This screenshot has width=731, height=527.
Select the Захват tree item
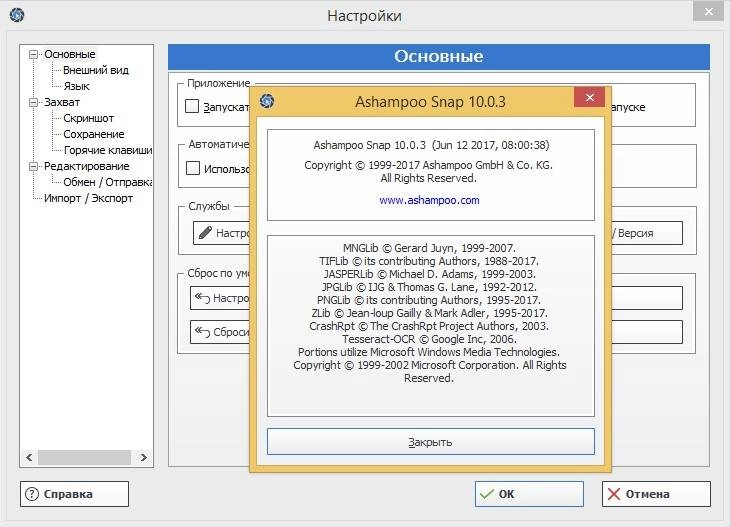[x=62, y=102]
